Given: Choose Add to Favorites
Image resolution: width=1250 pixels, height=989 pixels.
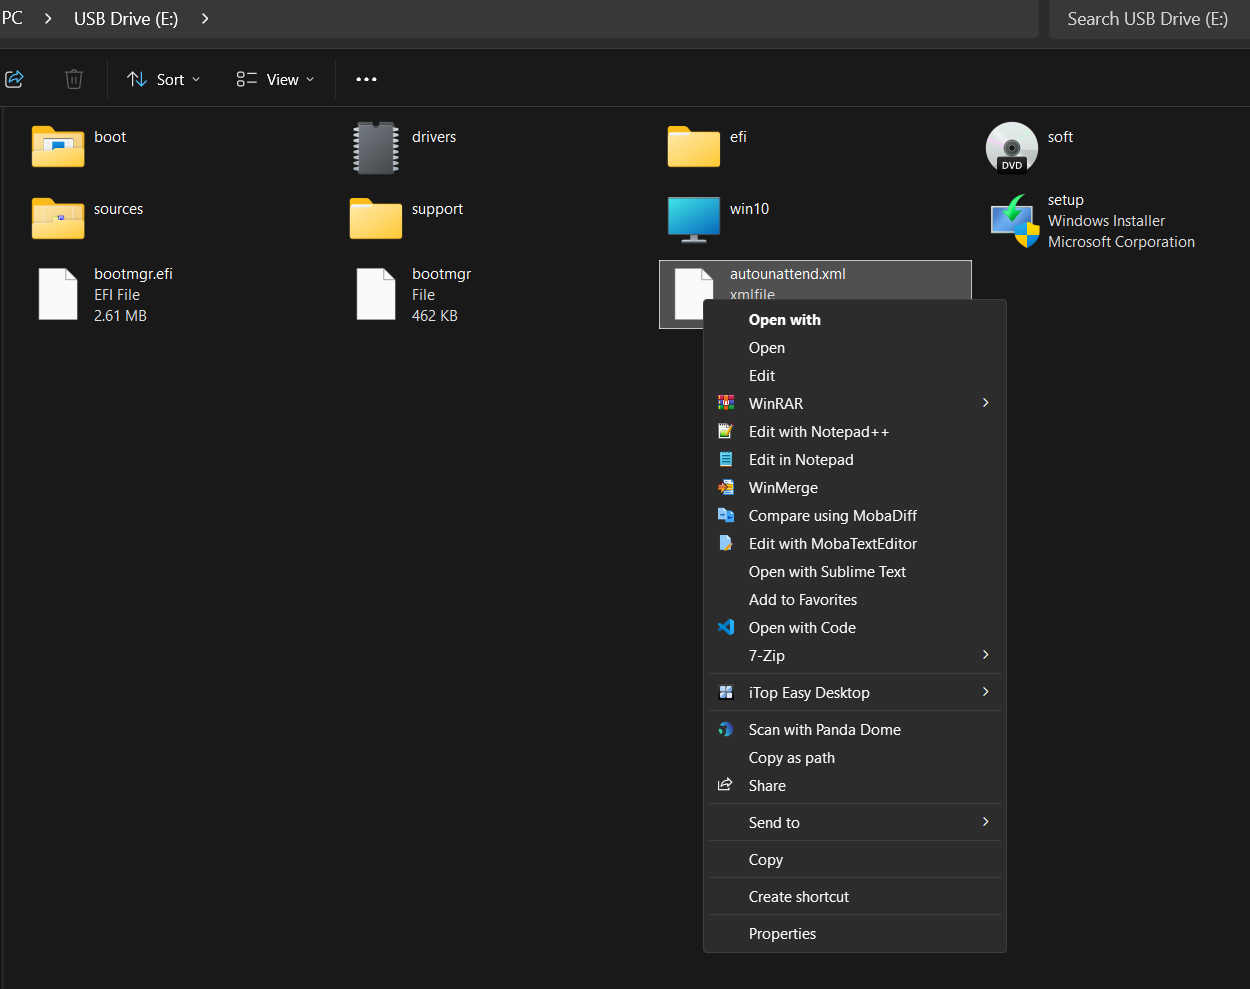Looking at the screenshot, I should pos(855,600).
